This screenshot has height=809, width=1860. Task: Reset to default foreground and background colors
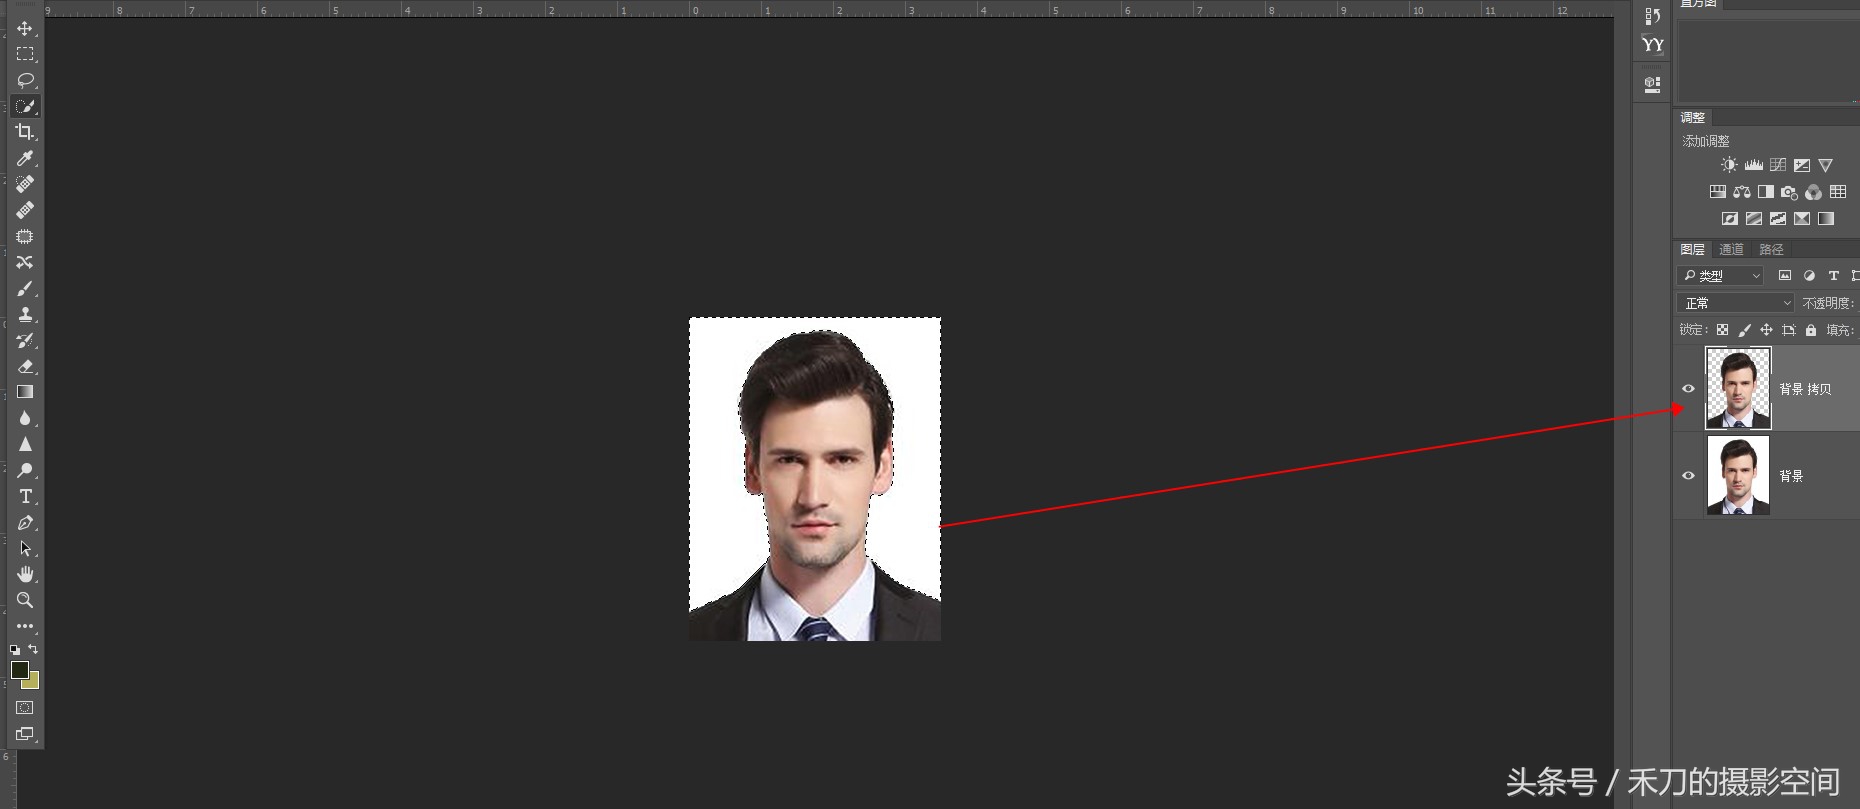[x=15, y=650]
